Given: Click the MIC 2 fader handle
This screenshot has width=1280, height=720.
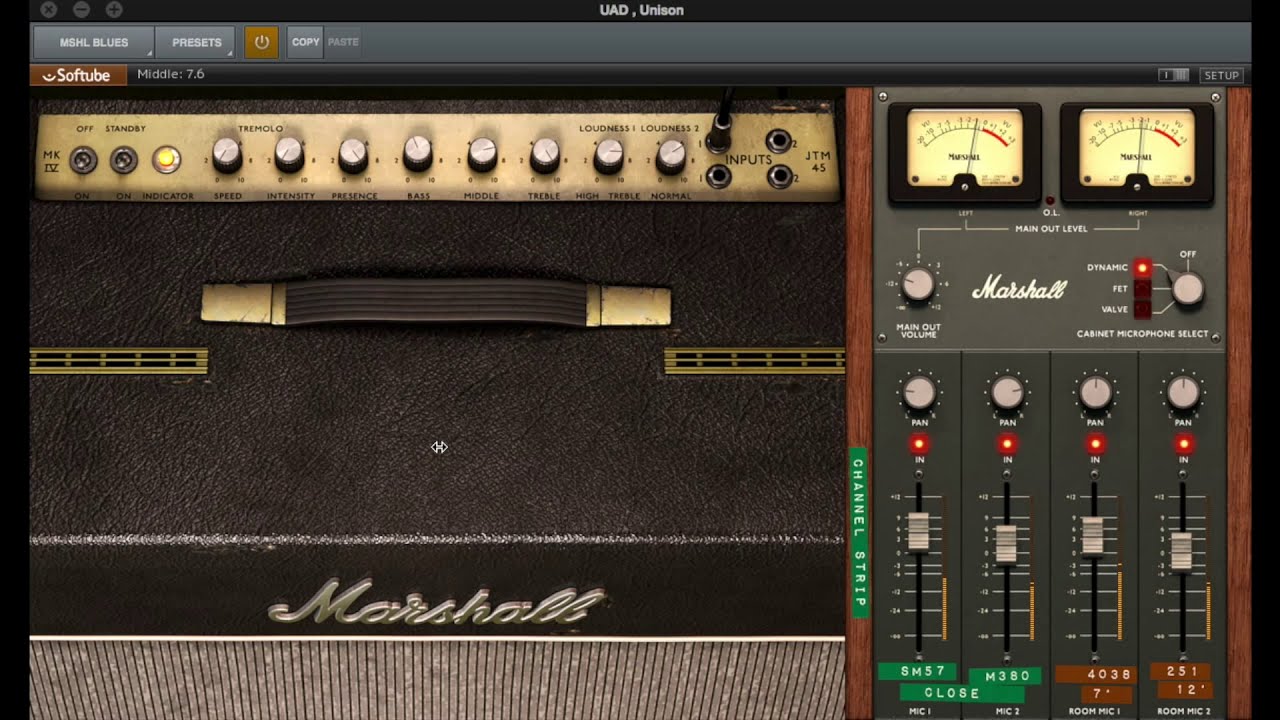Looking at the screenshot, I should tap(1006, 543).
